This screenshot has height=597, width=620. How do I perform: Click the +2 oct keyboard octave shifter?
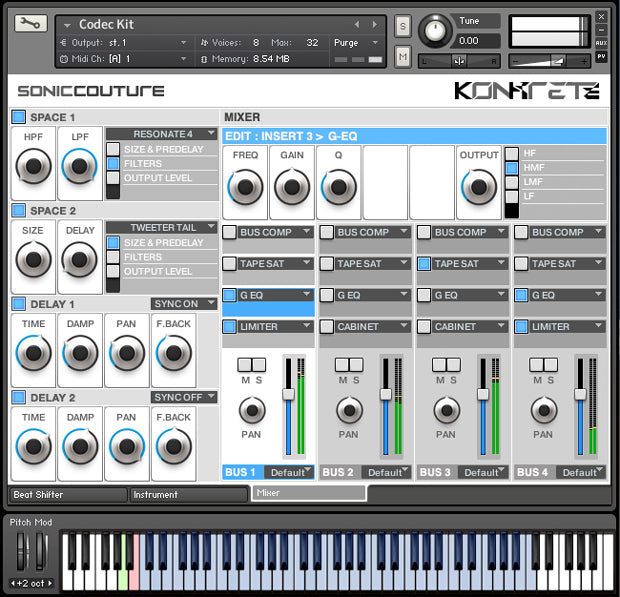[x=31, y=583]
